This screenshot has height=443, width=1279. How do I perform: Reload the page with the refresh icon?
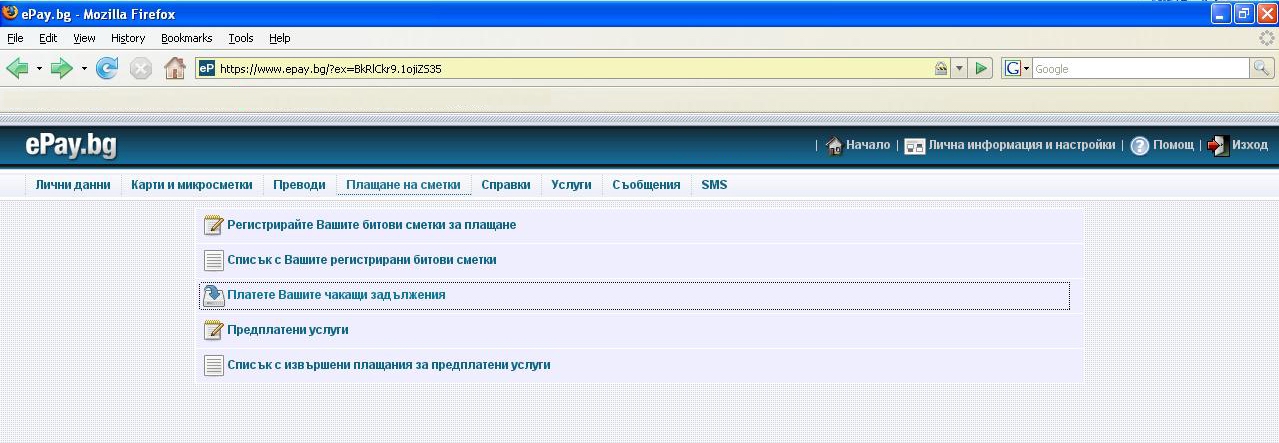107,69
